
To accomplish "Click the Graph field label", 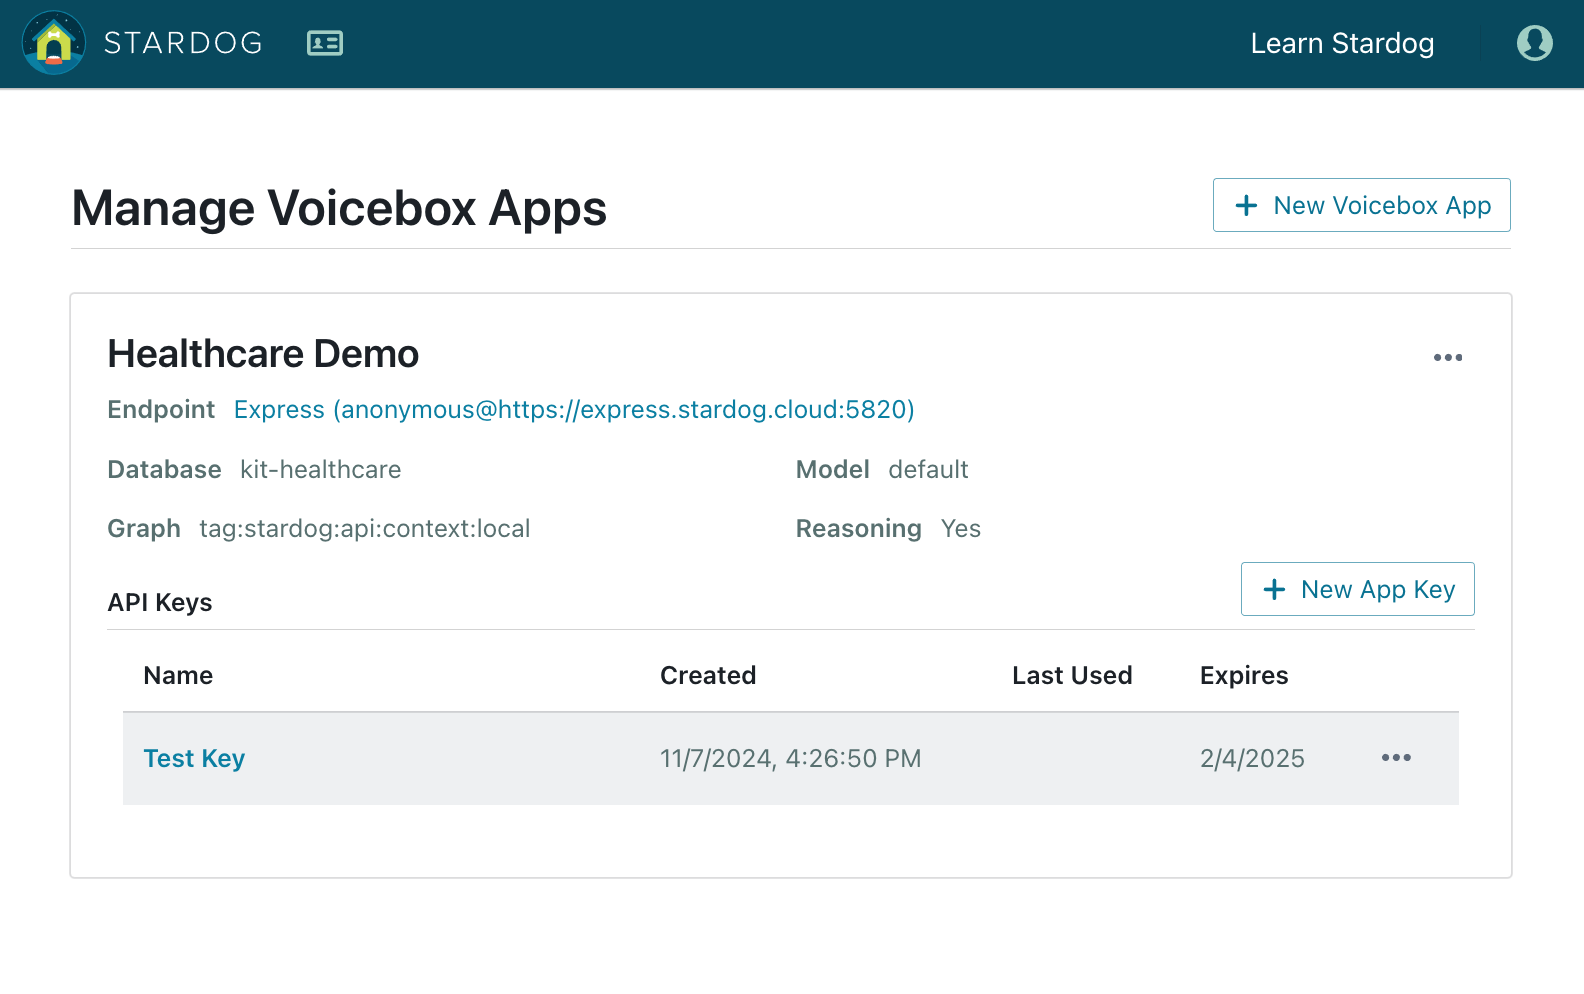I will 144,529.
